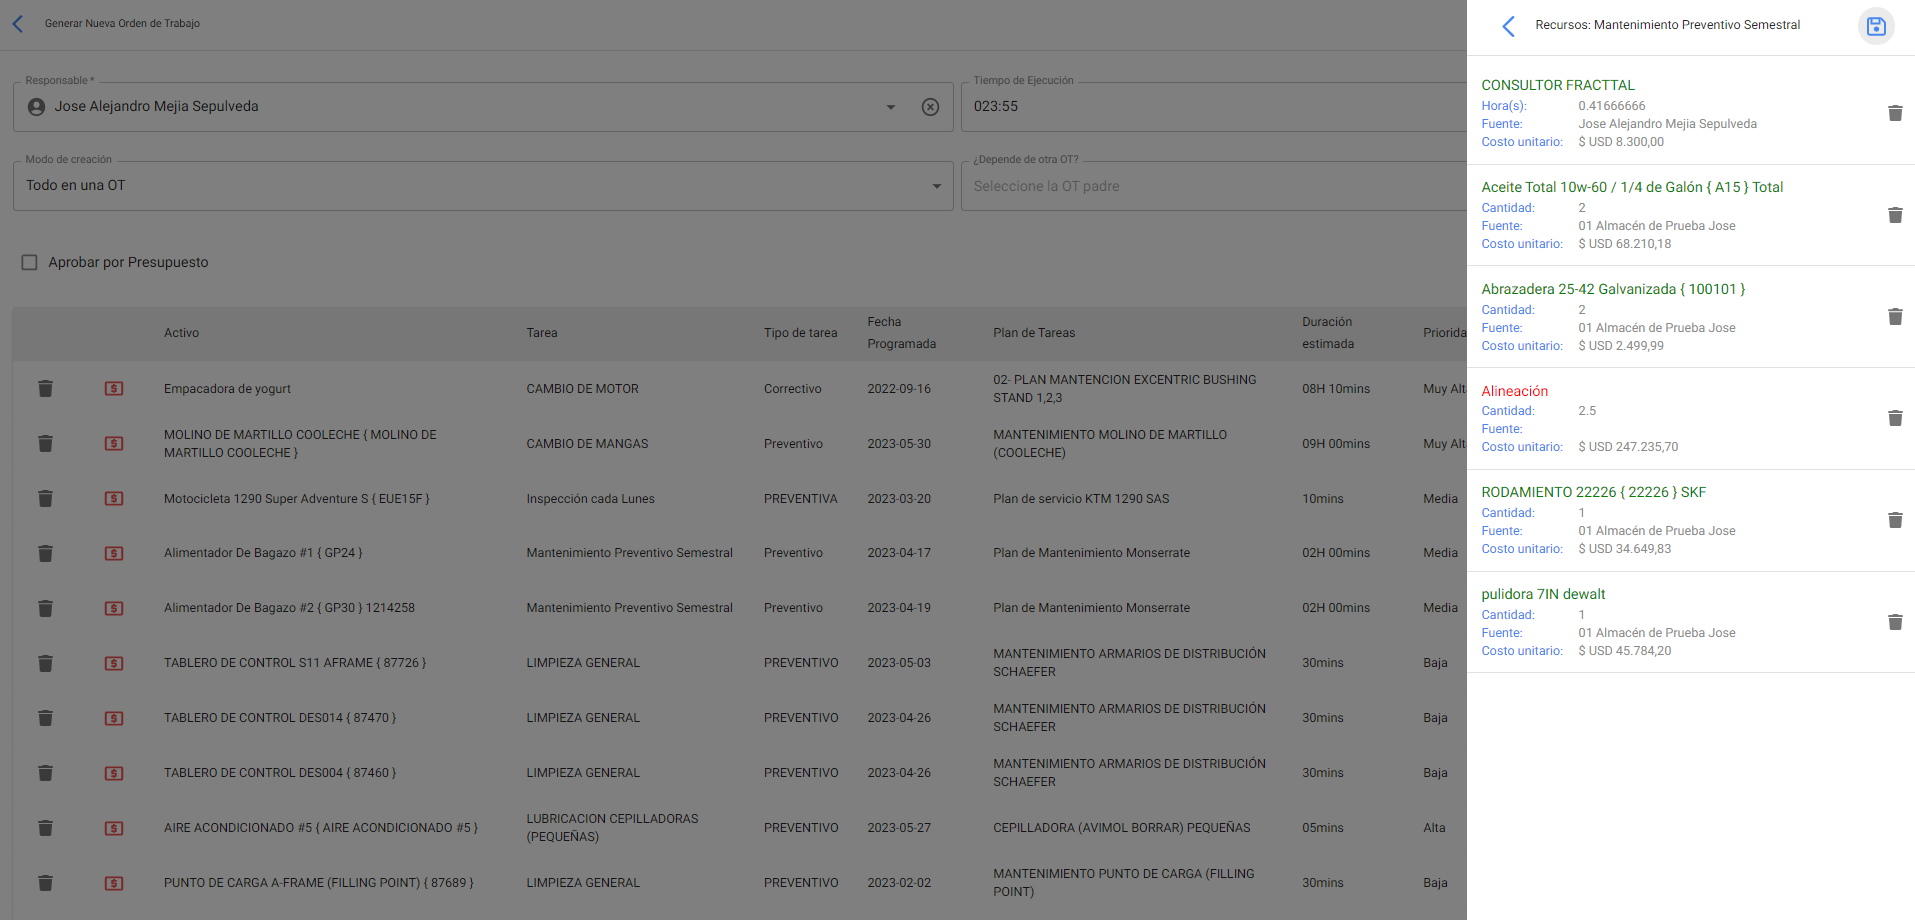Open the Seleccione la OT padre selector
The height and width of the screenshot is (920, 1915).
click(1212, 186)
